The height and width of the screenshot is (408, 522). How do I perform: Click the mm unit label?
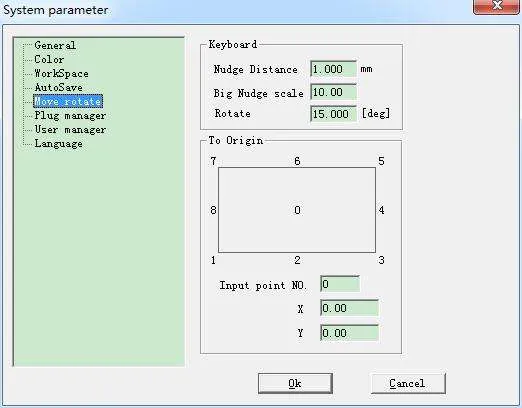click(366, 69)
